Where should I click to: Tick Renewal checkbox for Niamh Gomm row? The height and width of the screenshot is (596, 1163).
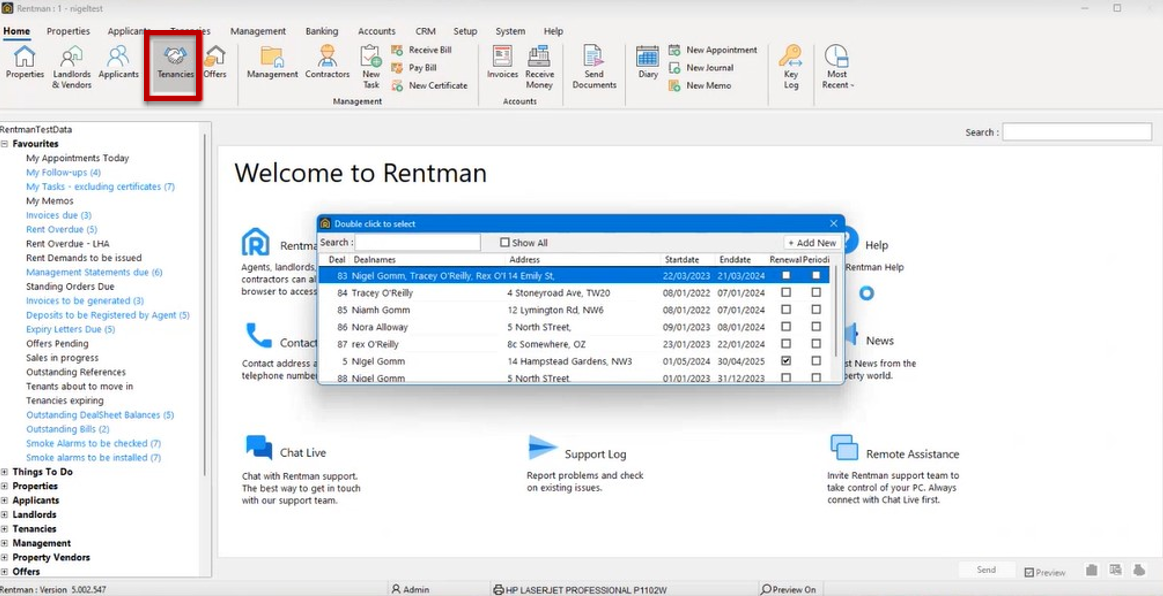click(785, 309)
